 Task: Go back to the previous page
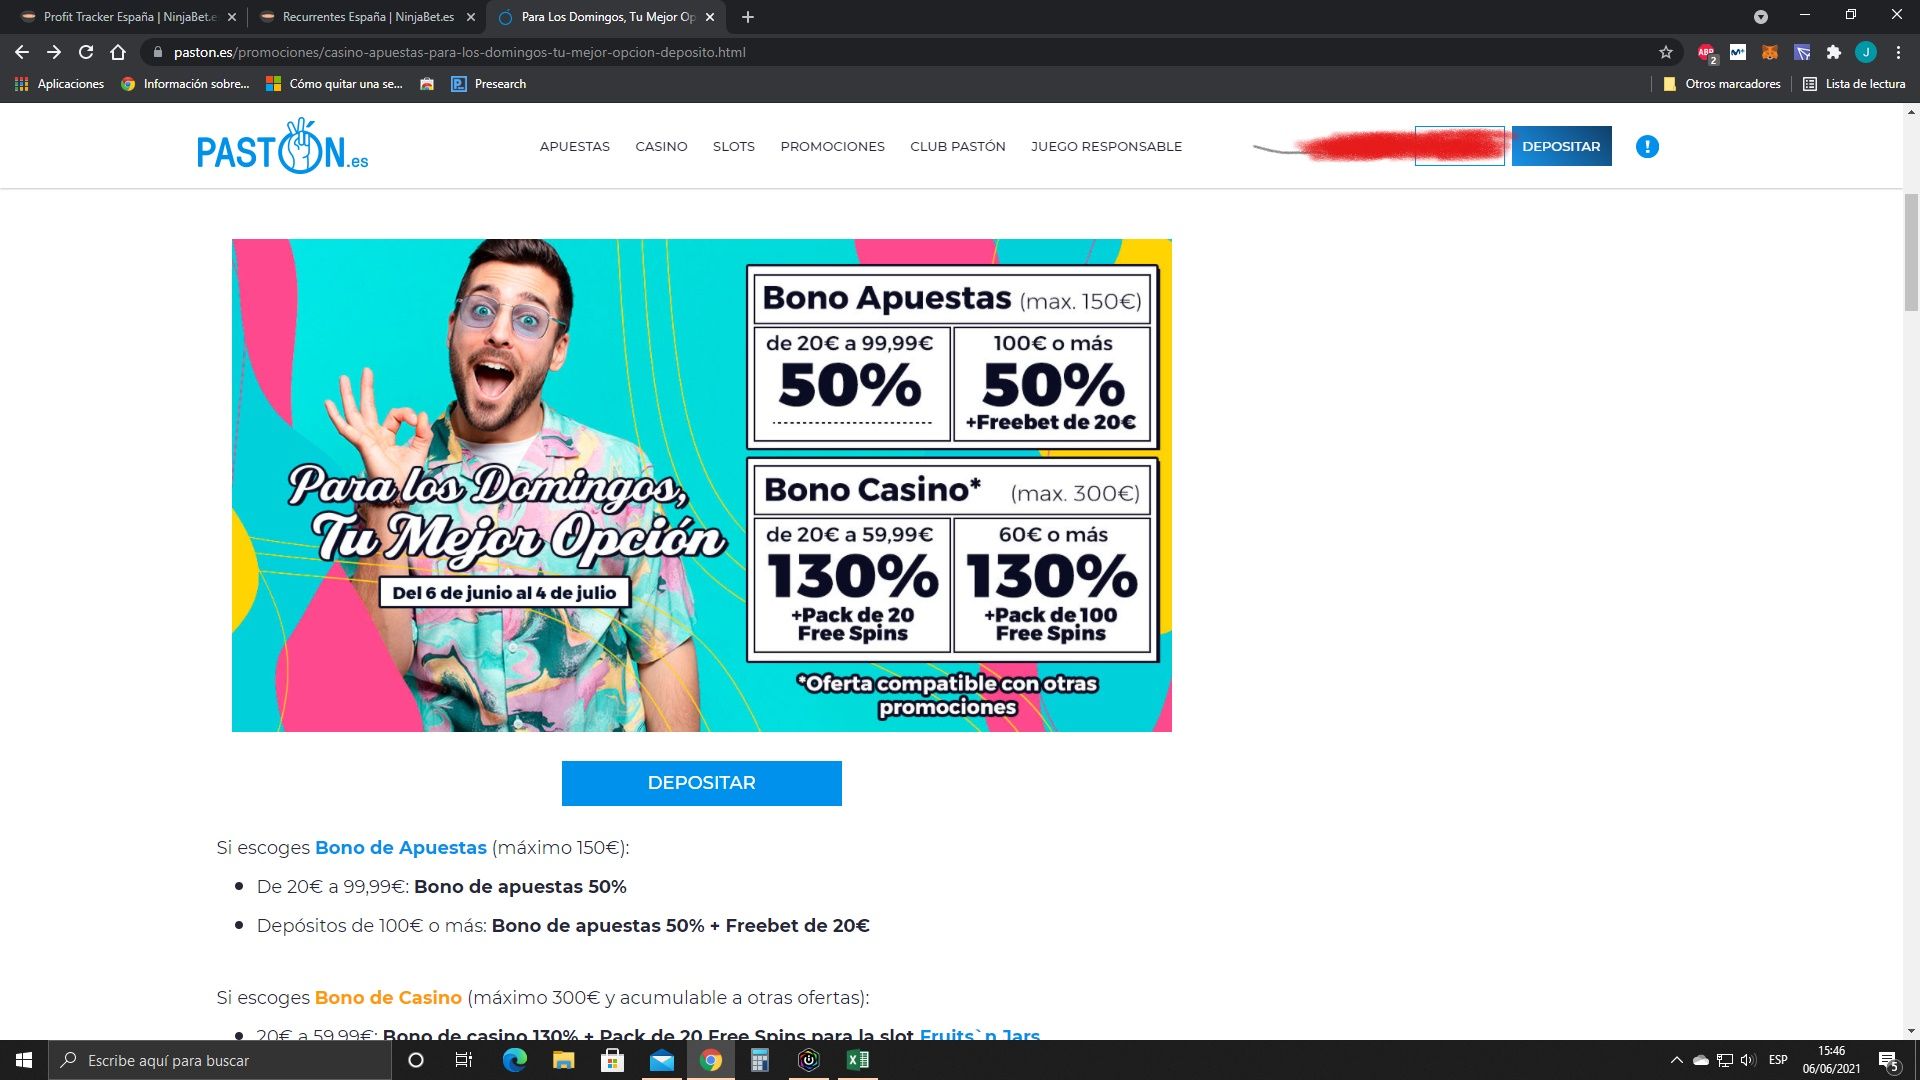(x=22, y=52)
